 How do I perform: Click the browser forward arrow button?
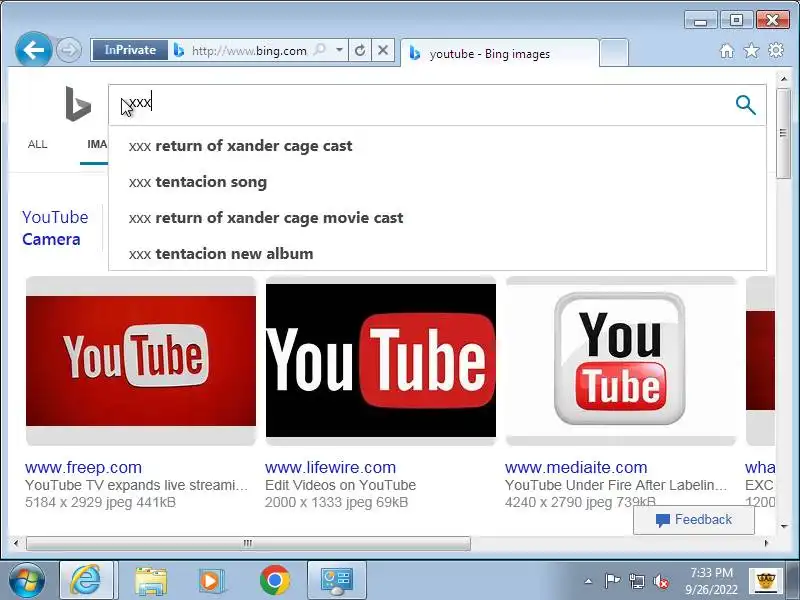[68, 51]
